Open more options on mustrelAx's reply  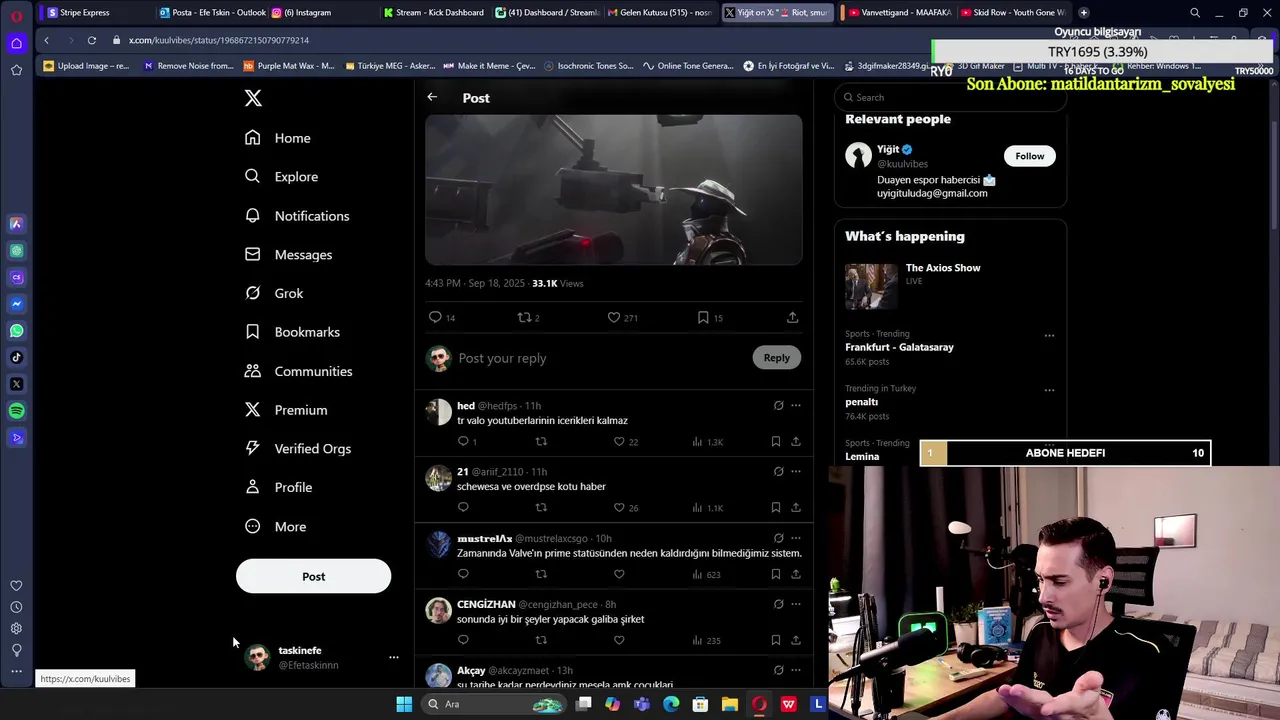(796, 538)
